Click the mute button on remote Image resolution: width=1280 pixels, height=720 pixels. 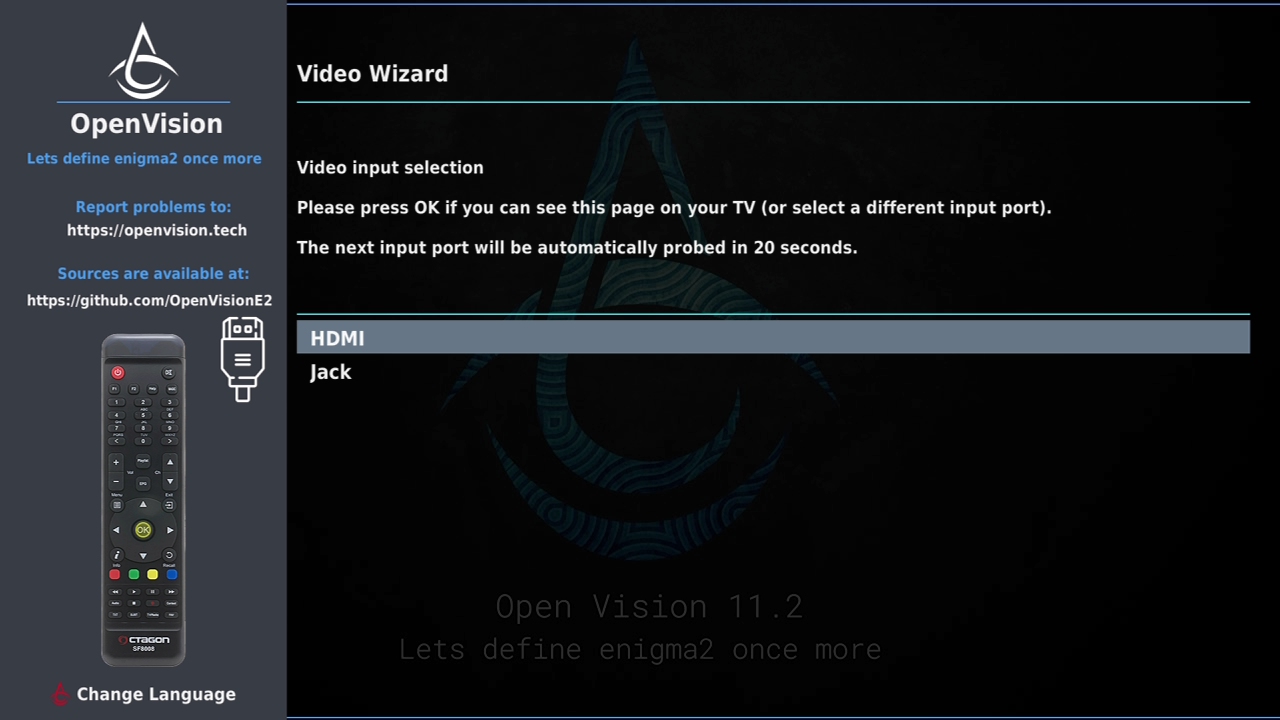point(169,373)
